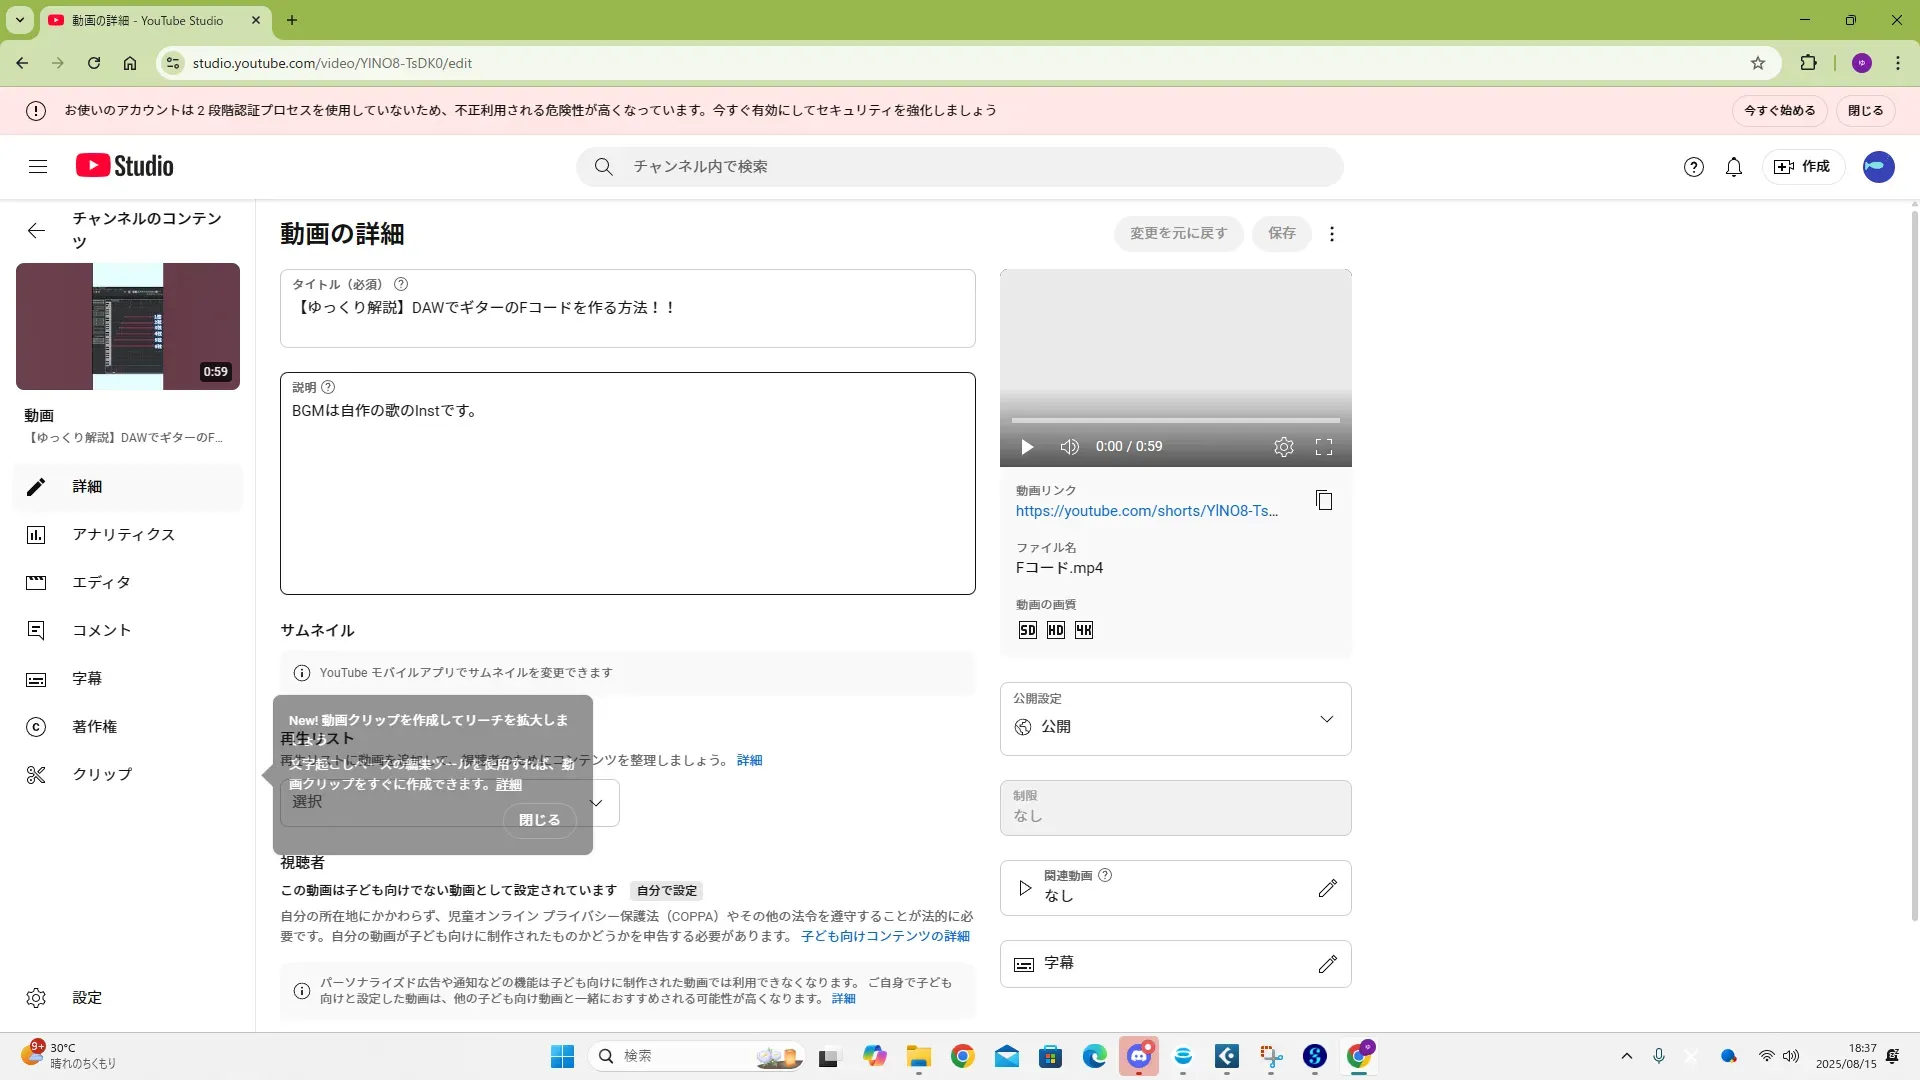The width and height of the screenshot is (1920, 1080).
Task: Click the video preview progress bar
Action: pyautogui.click(x=1175, y=421)
